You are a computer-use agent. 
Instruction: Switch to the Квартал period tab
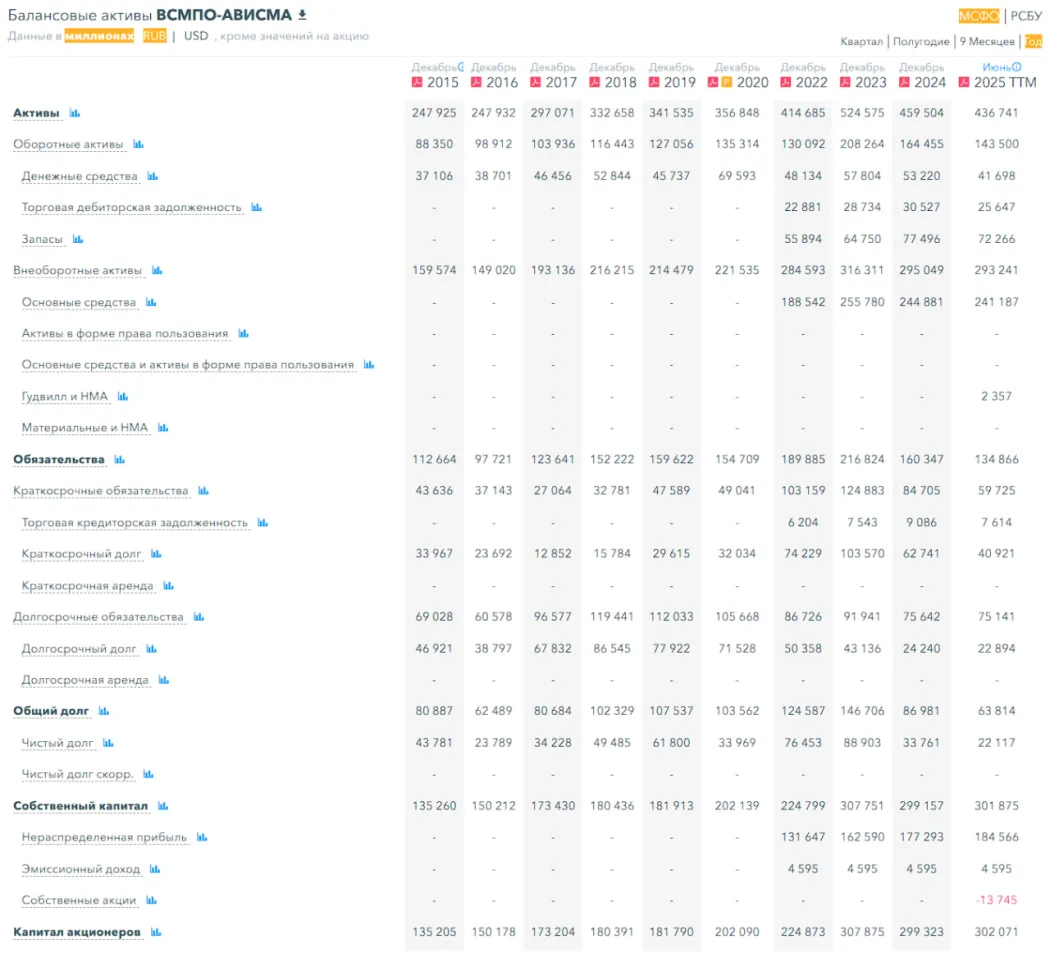tap(861, 41)
